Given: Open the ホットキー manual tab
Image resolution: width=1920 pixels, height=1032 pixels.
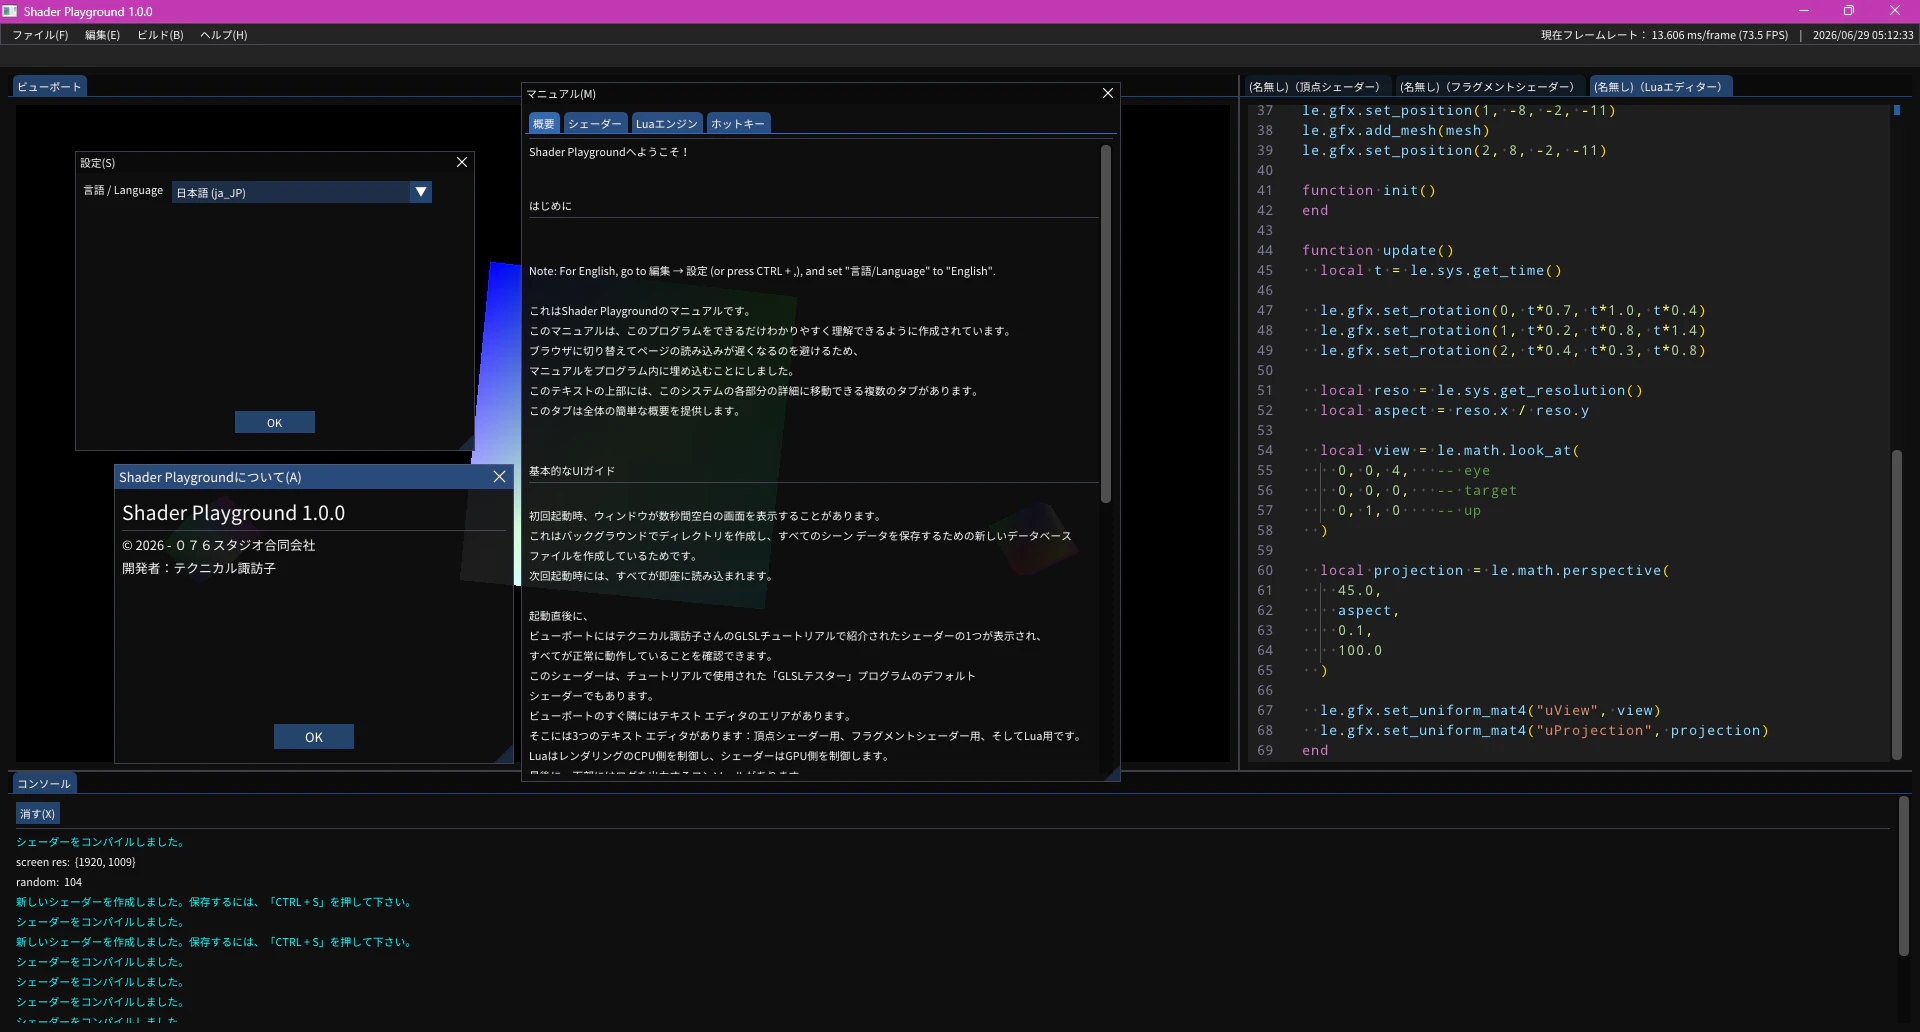Looking at the screenshot, I should [x=738, y=124].
